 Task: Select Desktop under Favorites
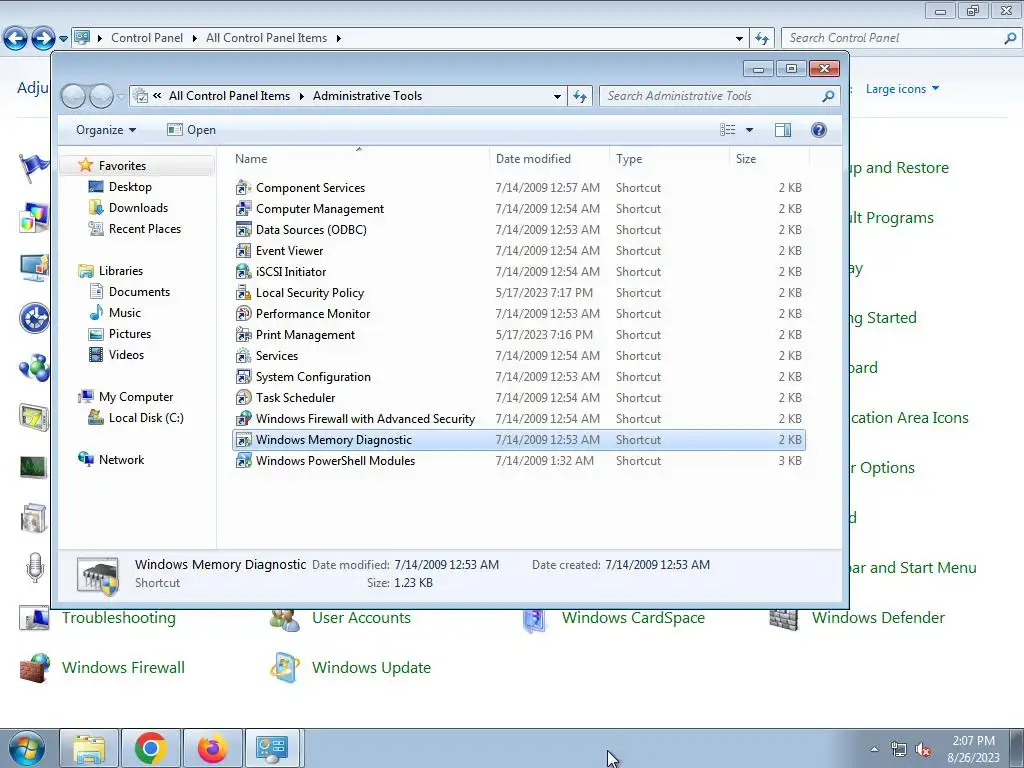coord(130,187)
